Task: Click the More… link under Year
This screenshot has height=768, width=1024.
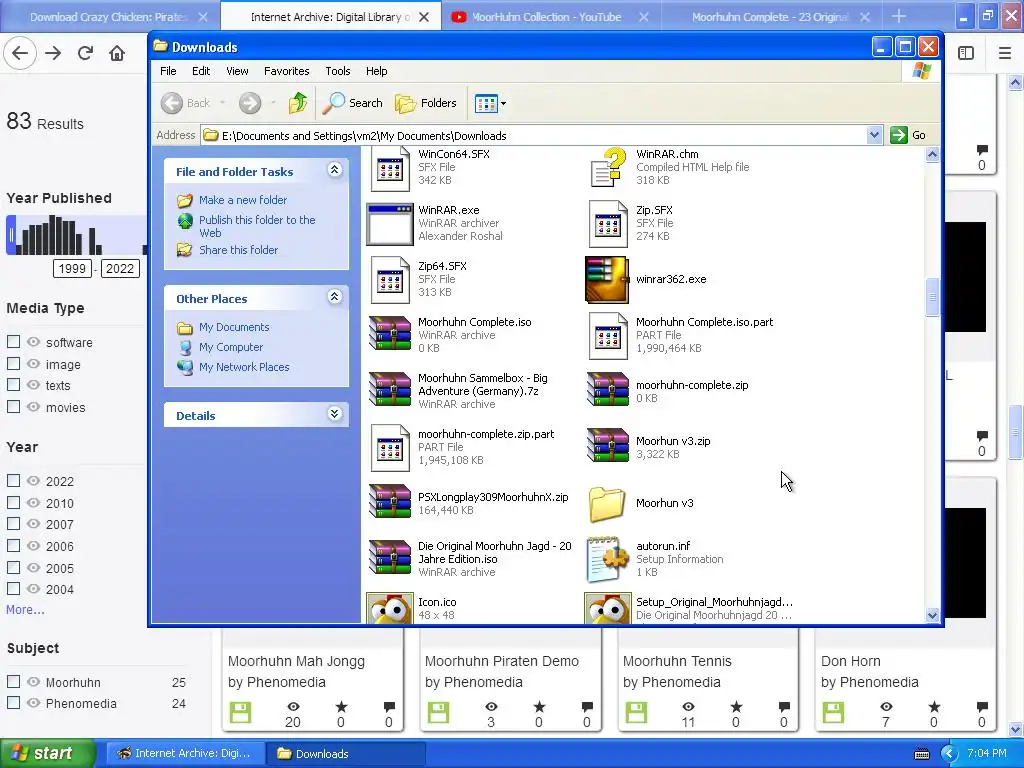Action: [x=25, y=609]
